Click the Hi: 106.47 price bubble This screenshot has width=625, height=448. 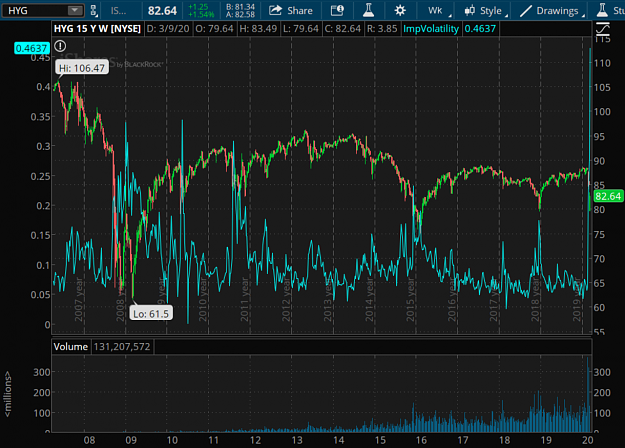(x=82, y=68)
